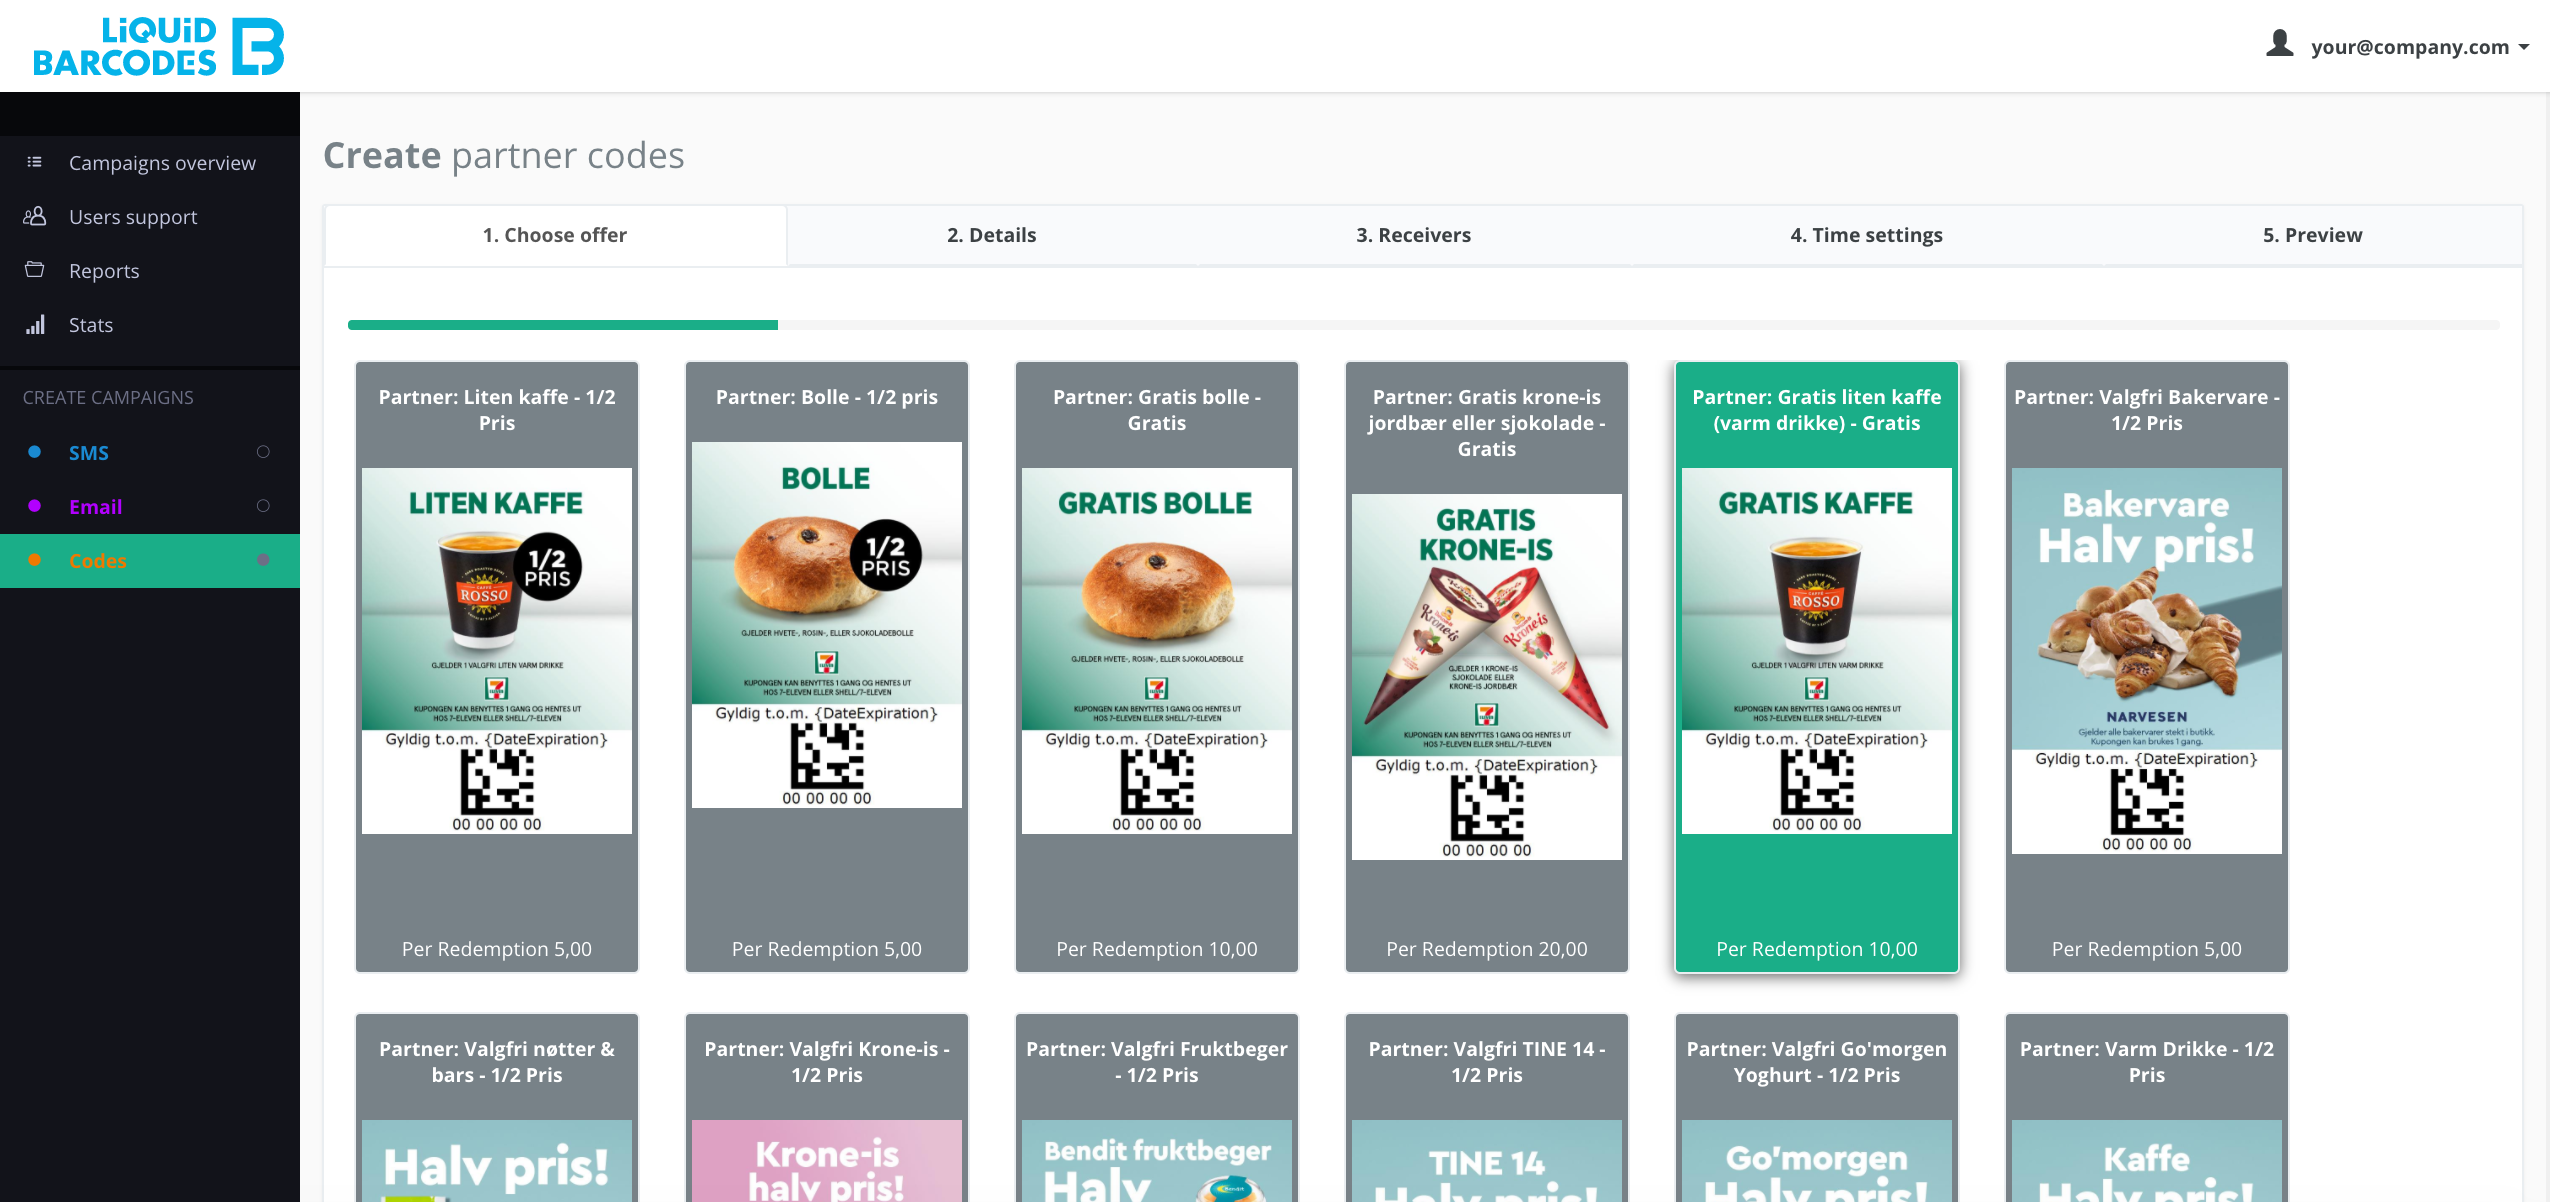Select SMS campaign creation
The height and width of the screenshot is (1202, 2550).
coord(89,453)
